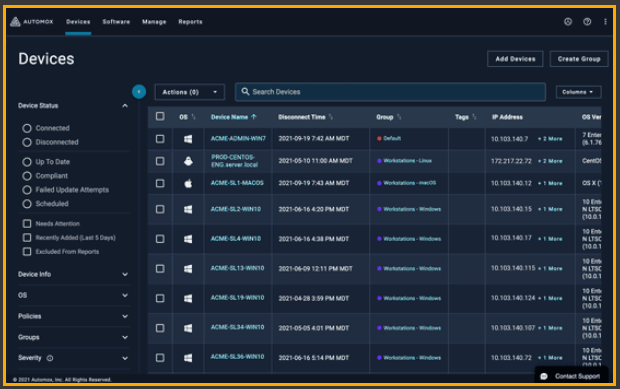Click the Apple icon for ACME-SL1-MACOS
The image size is (620, 389).
(x=188, y=183)
